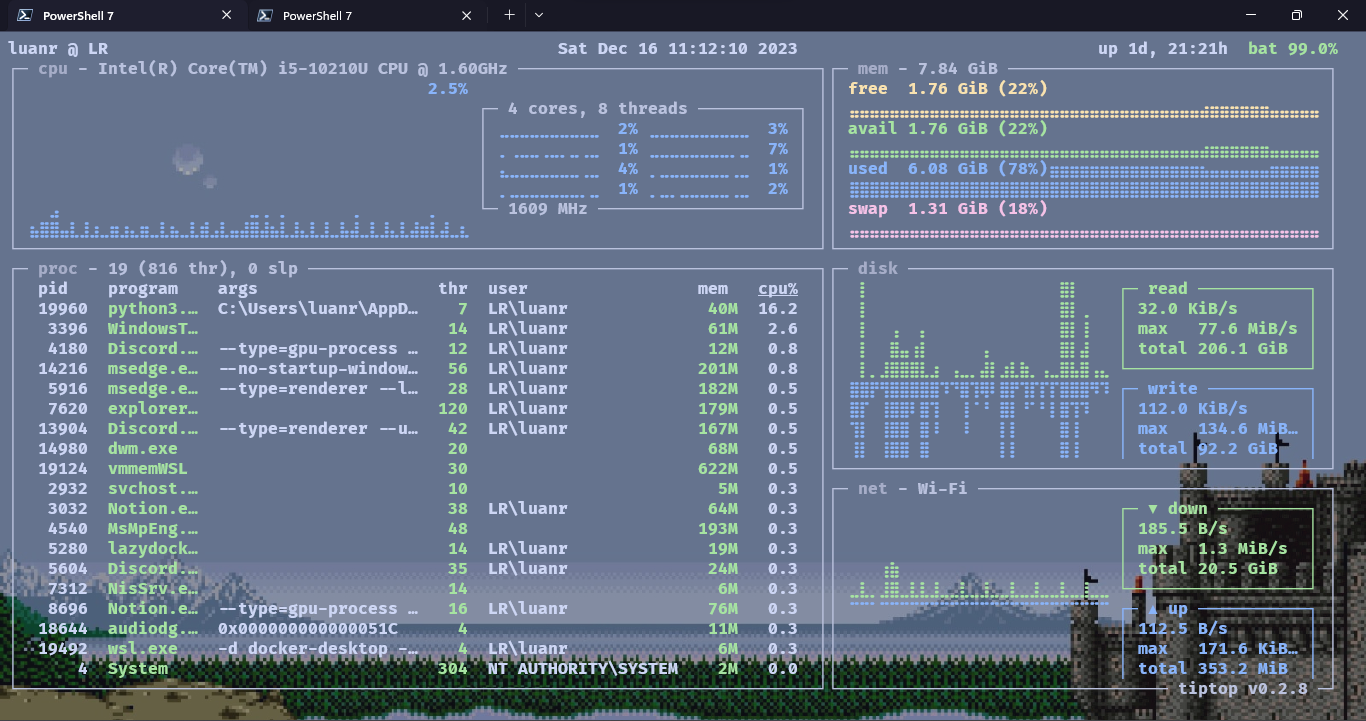
Task: Click the free 1.76 GiB memory line
Action: pos(948,89)
